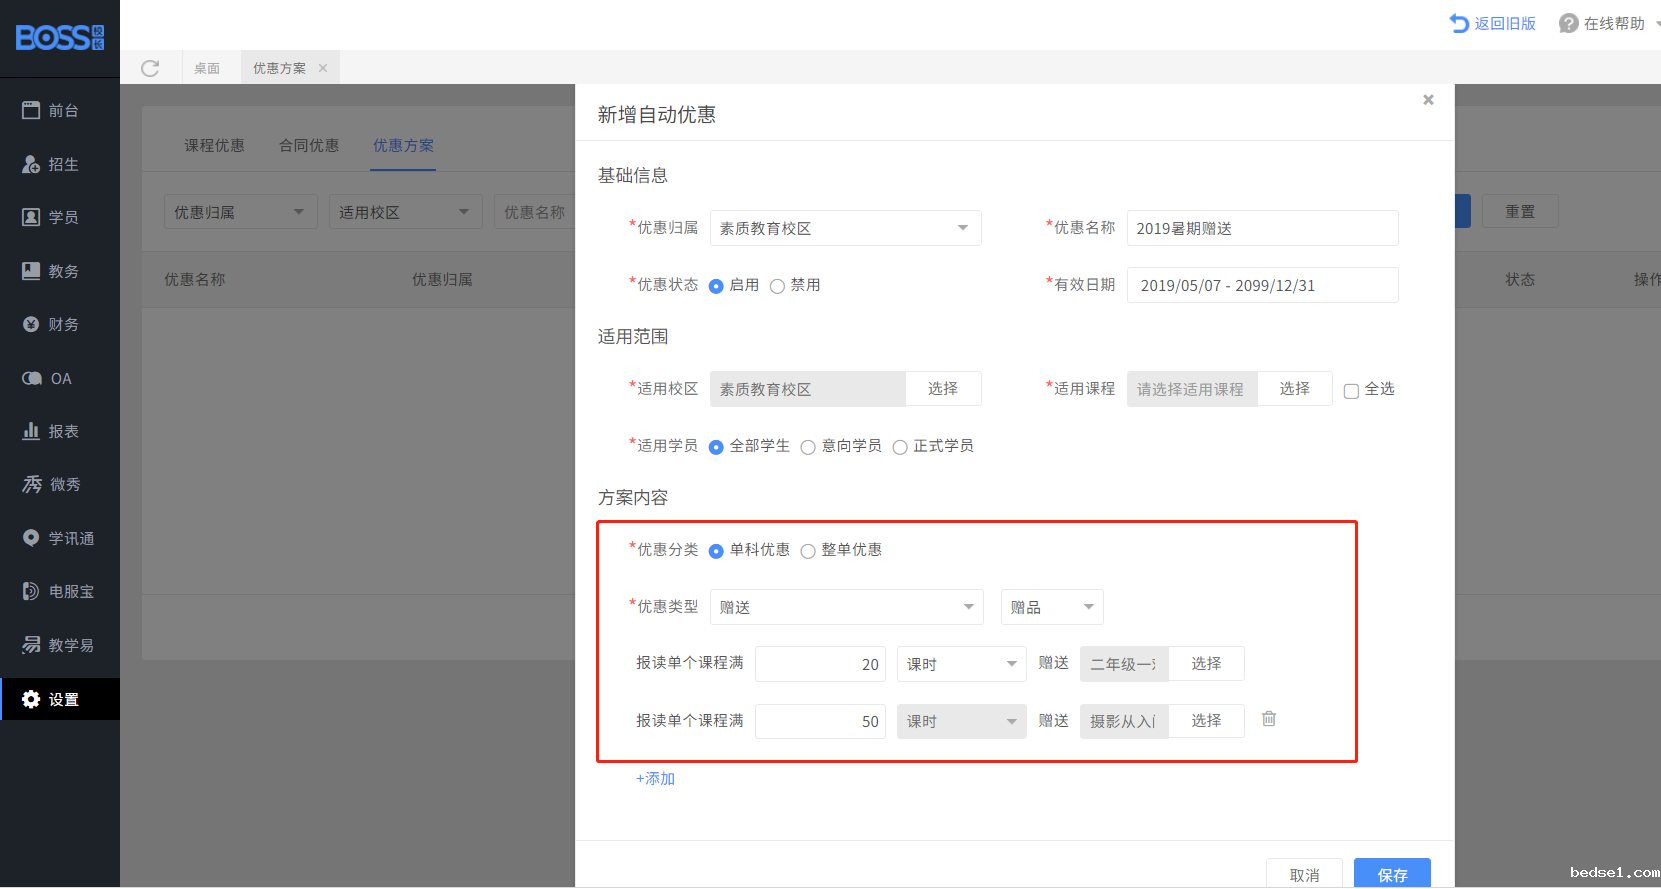Click the 重置 button in background
Viewport: 1661px width, 889px height.
[x=1520, y=212]
